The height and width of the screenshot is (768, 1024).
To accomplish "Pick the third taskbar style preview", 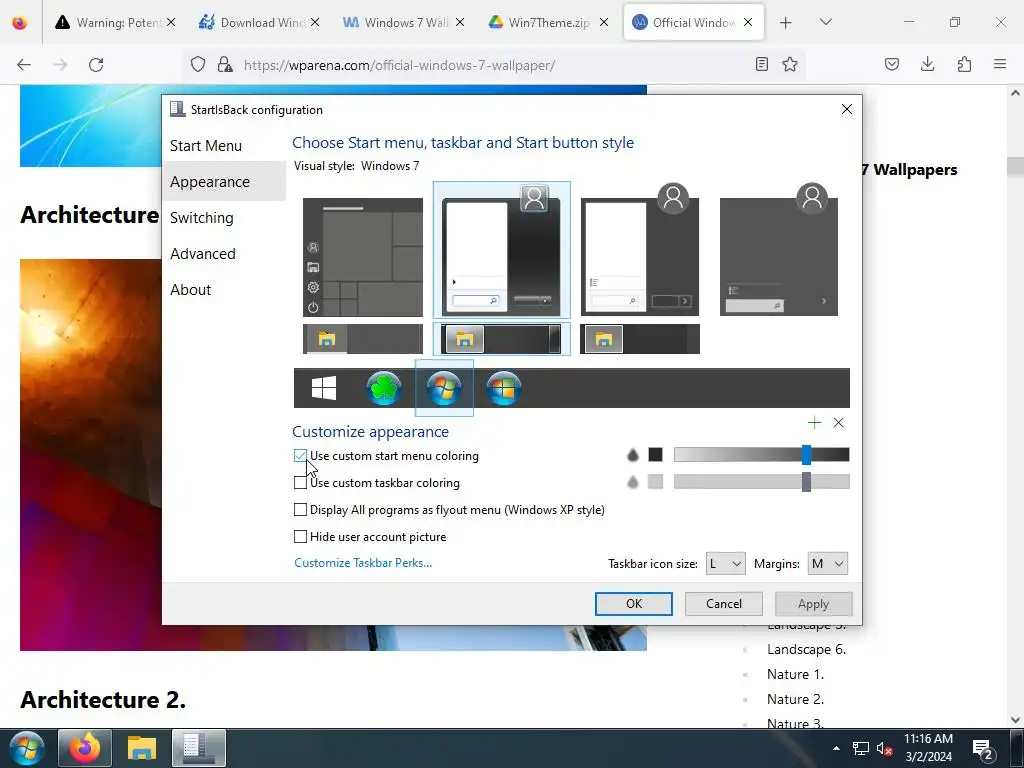I will click(639, 339).
